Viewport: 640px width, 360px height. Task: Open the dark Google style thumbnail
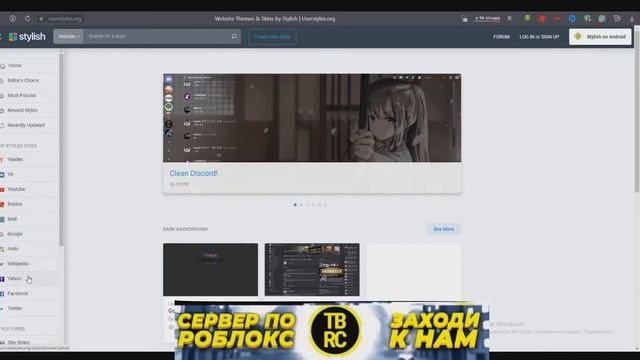[211, 269]
